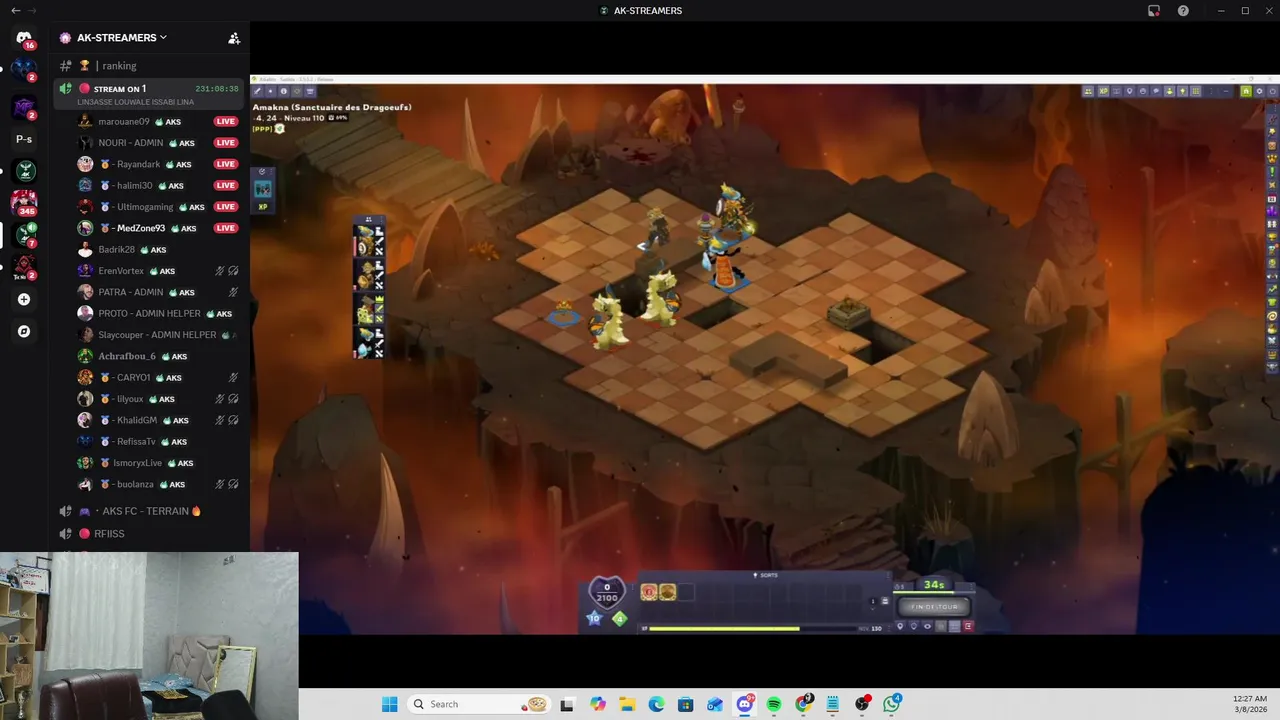Click the Sorts tab header in game
This screenshot has height=720, width=1280.
(x=766, y=576)
